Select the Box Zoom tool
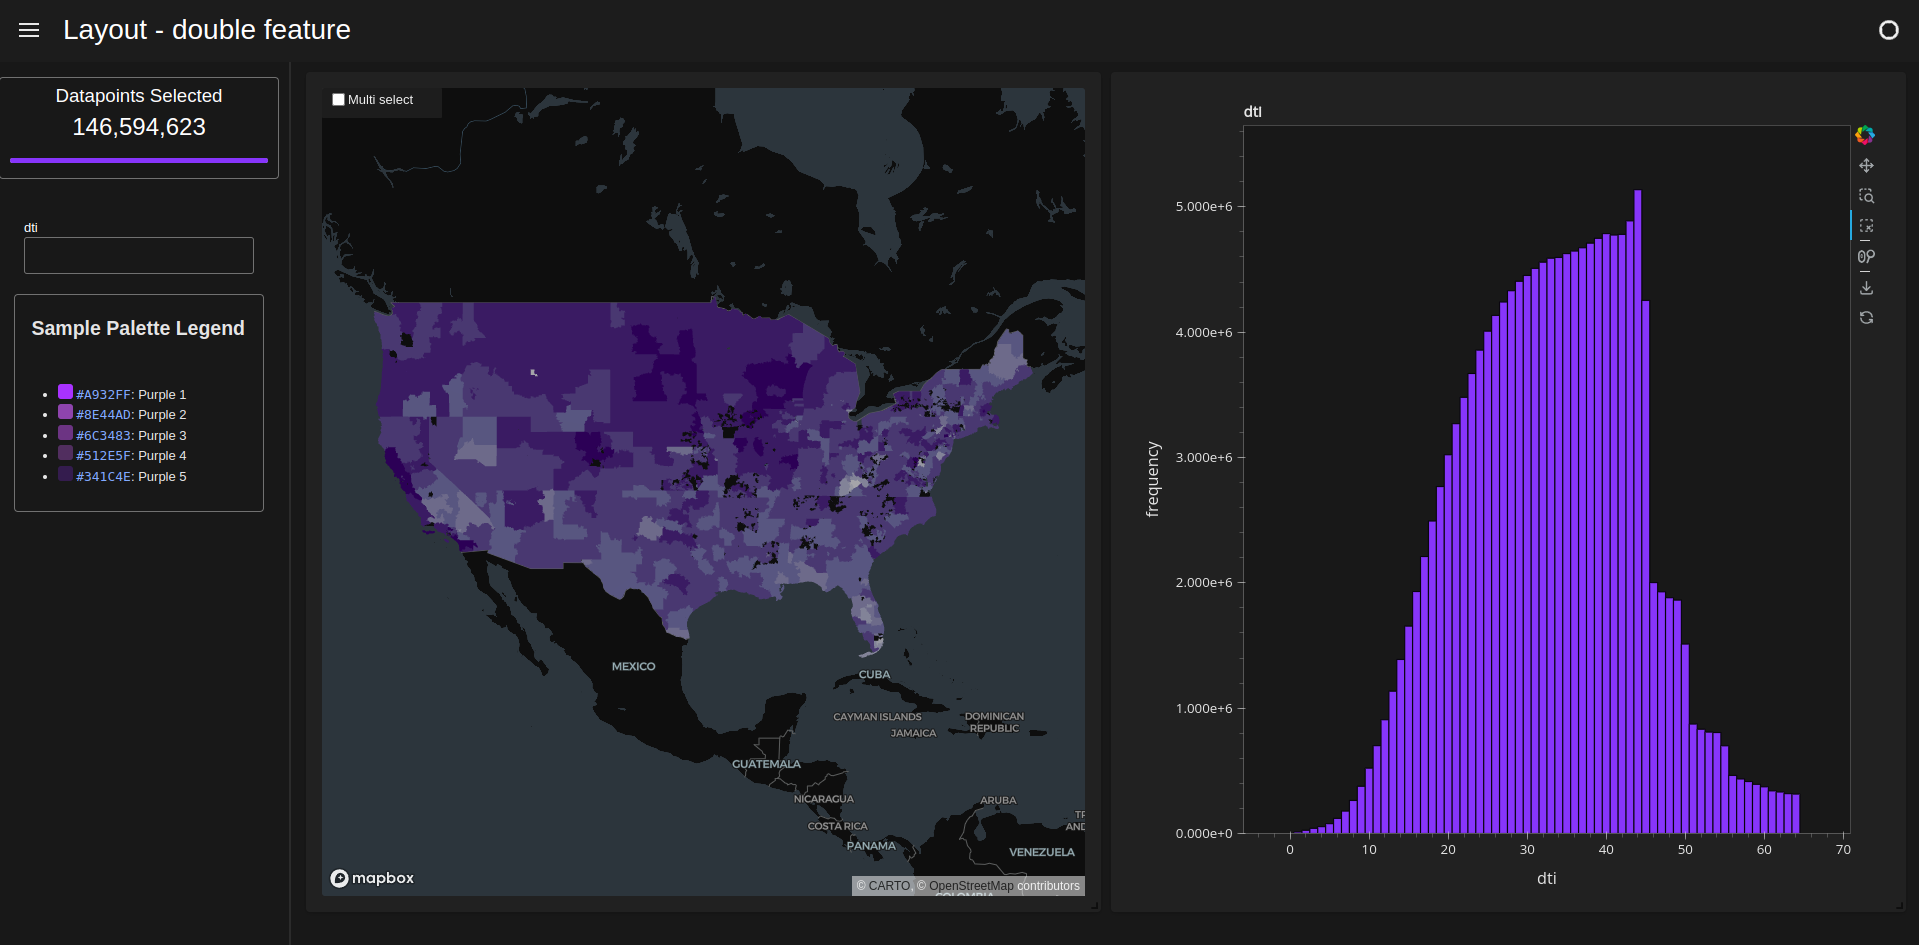Viewport: 1919px width, 945px height. tap(1866, 196)
